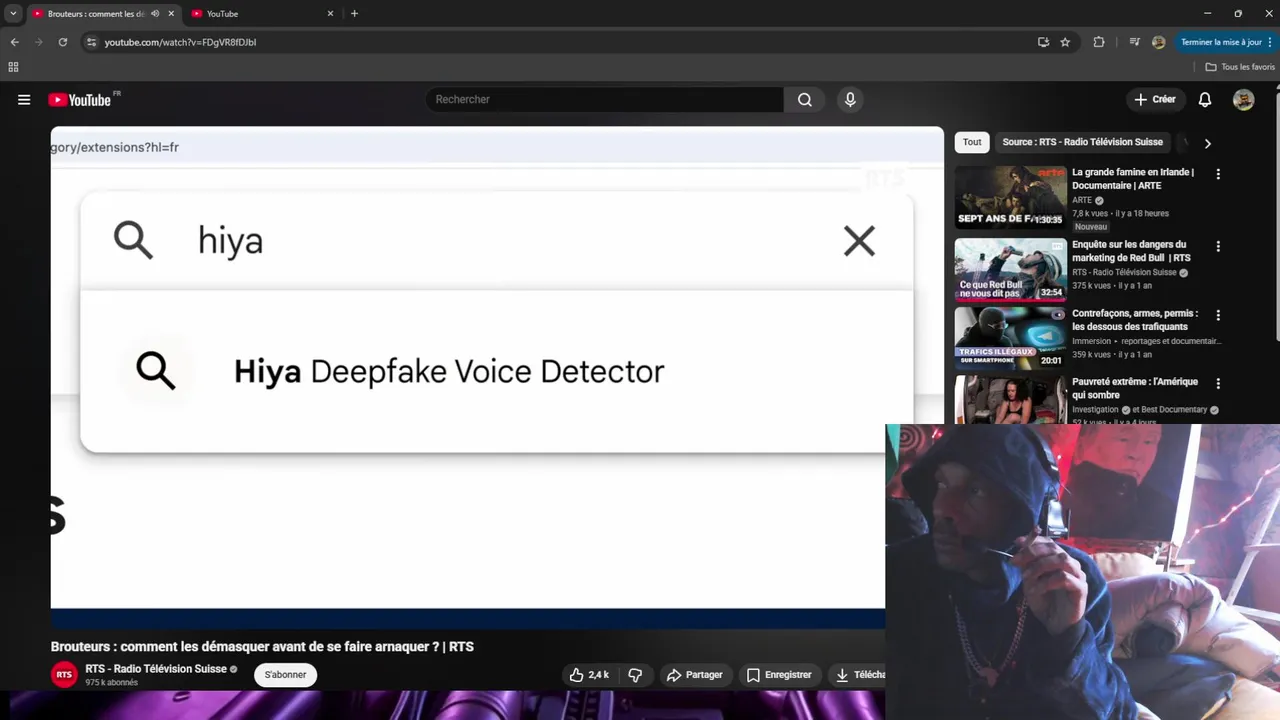This screenshot has width=1280, height=720.
Task: Dislike the video with thumbs down
Action: [x=635, y=675]
